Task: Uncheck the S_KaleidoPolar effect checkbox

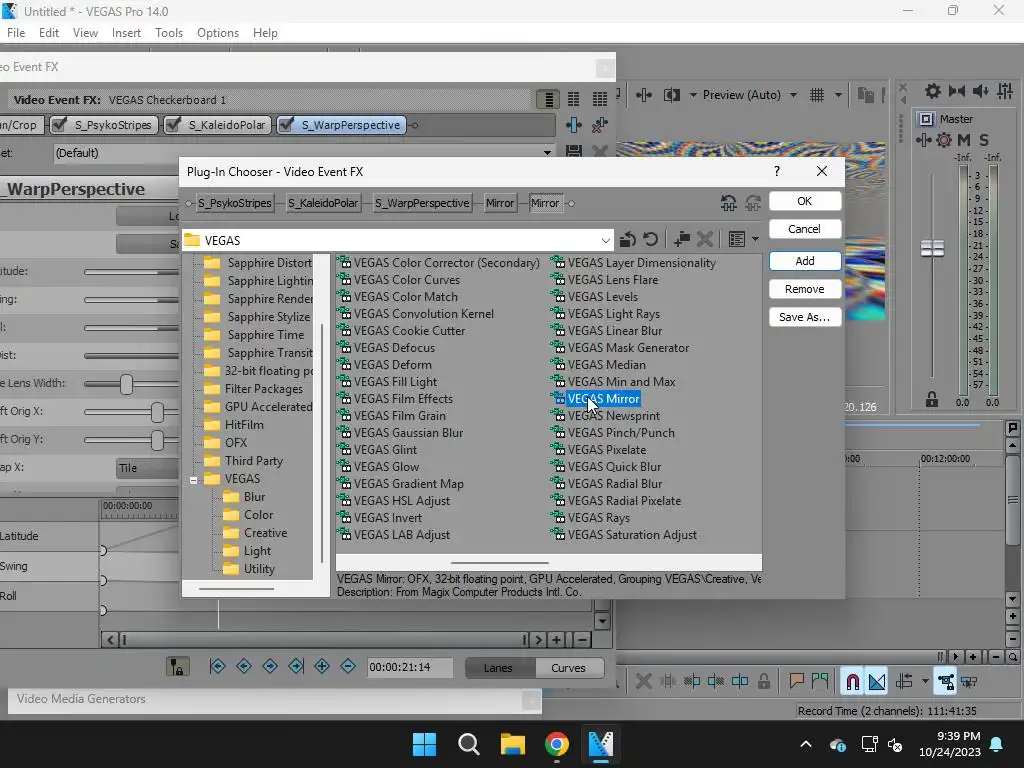Action: 173,124
